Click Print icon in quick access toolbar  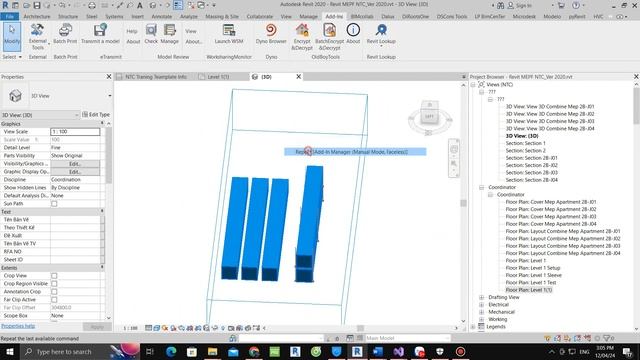tap(92, 5)
